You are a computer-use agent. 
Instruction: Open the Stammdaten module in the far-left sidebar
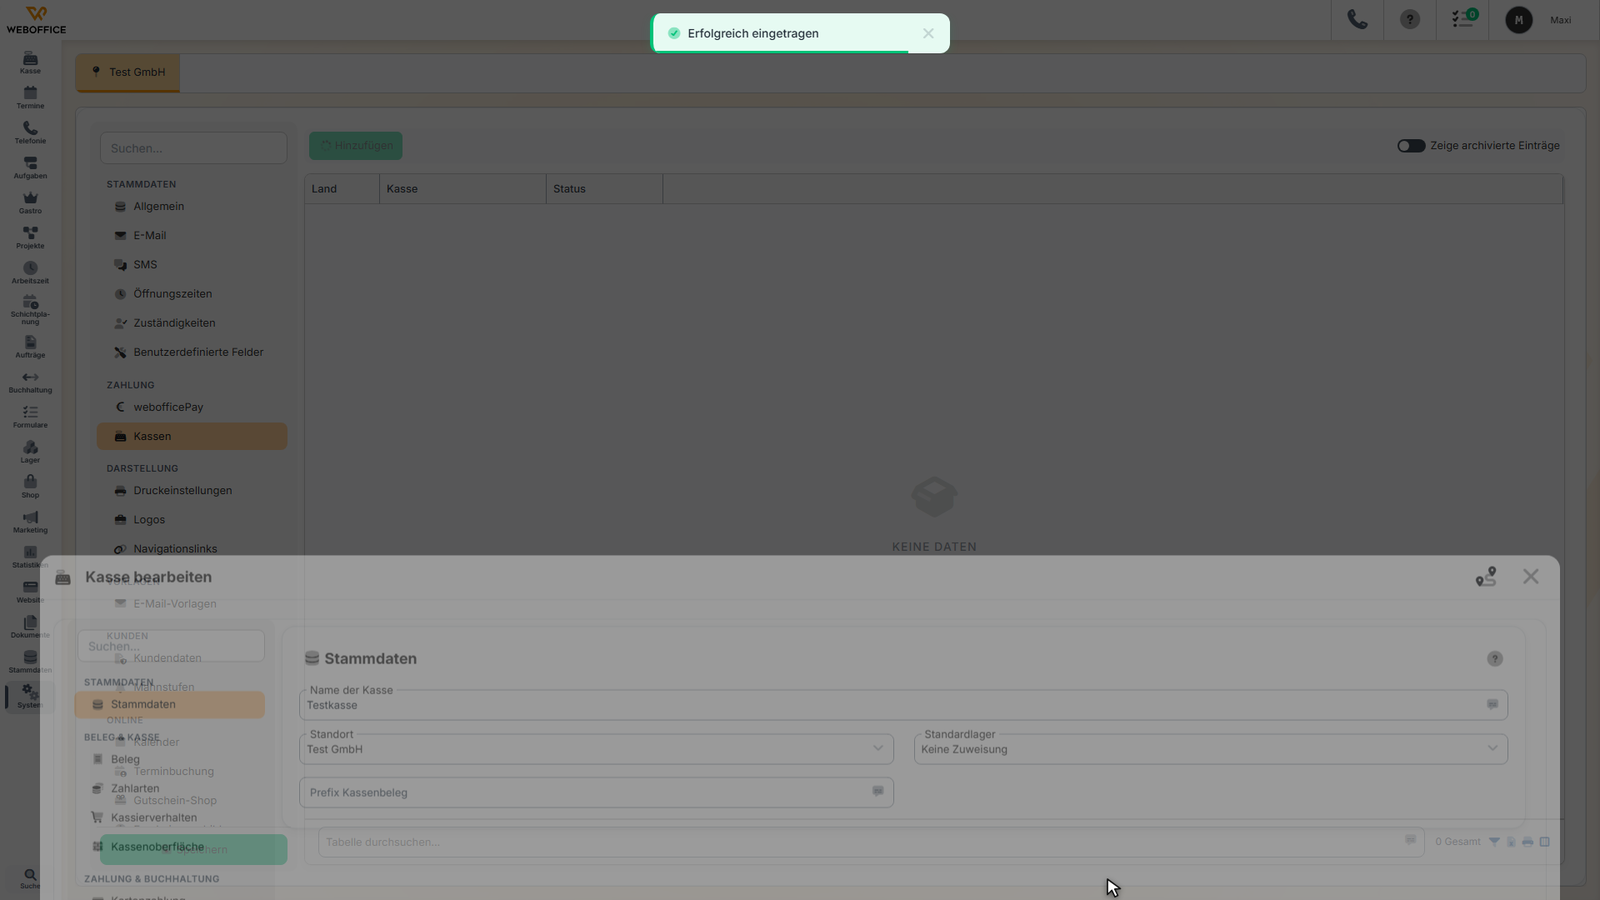point(30,661)
